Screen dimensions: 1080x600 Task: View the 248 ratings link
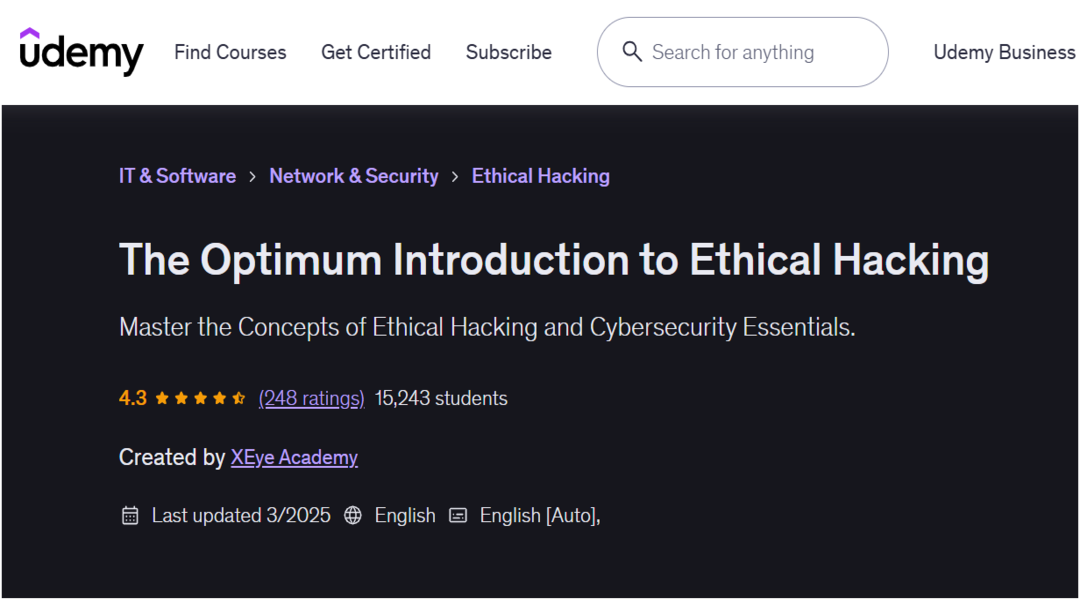(x=311, y=398)
